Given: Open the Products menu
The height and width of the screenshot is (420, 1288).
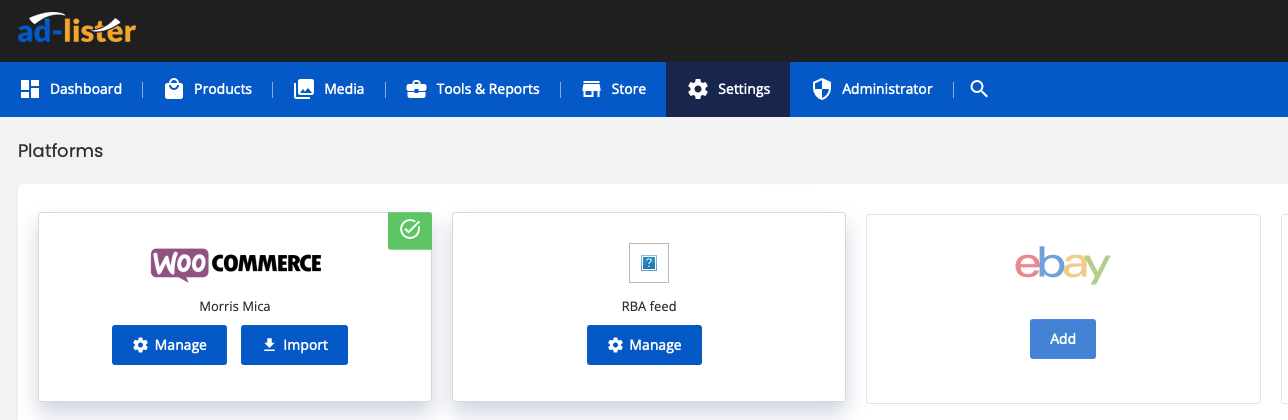Looking at the screenshot, I should 208,89.
